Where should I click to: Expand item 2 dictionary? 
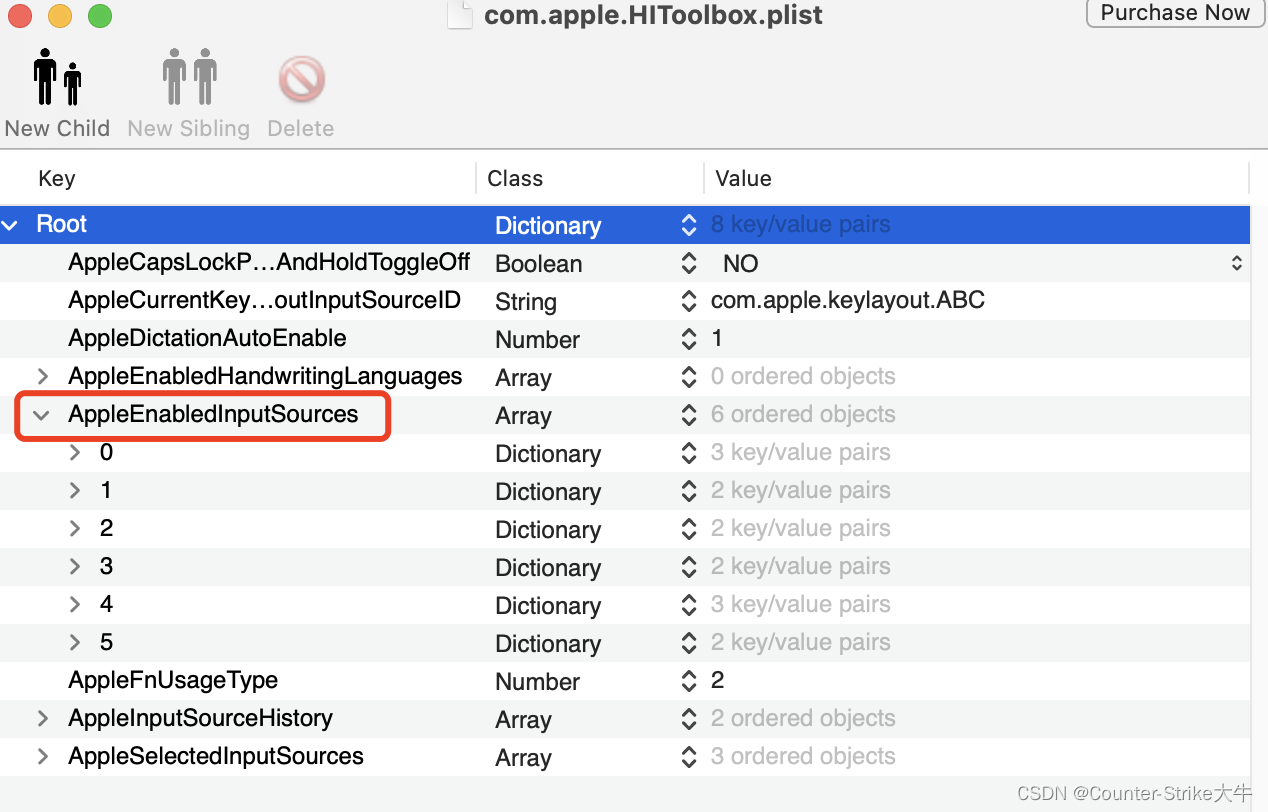[x=75, y=529]
